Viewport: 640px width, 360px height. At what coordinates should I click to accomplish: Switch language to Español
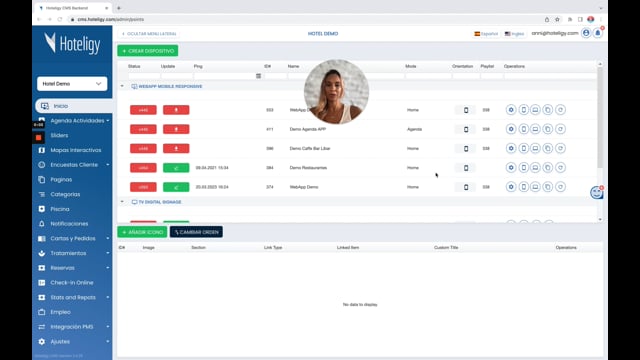click(486, 33)
